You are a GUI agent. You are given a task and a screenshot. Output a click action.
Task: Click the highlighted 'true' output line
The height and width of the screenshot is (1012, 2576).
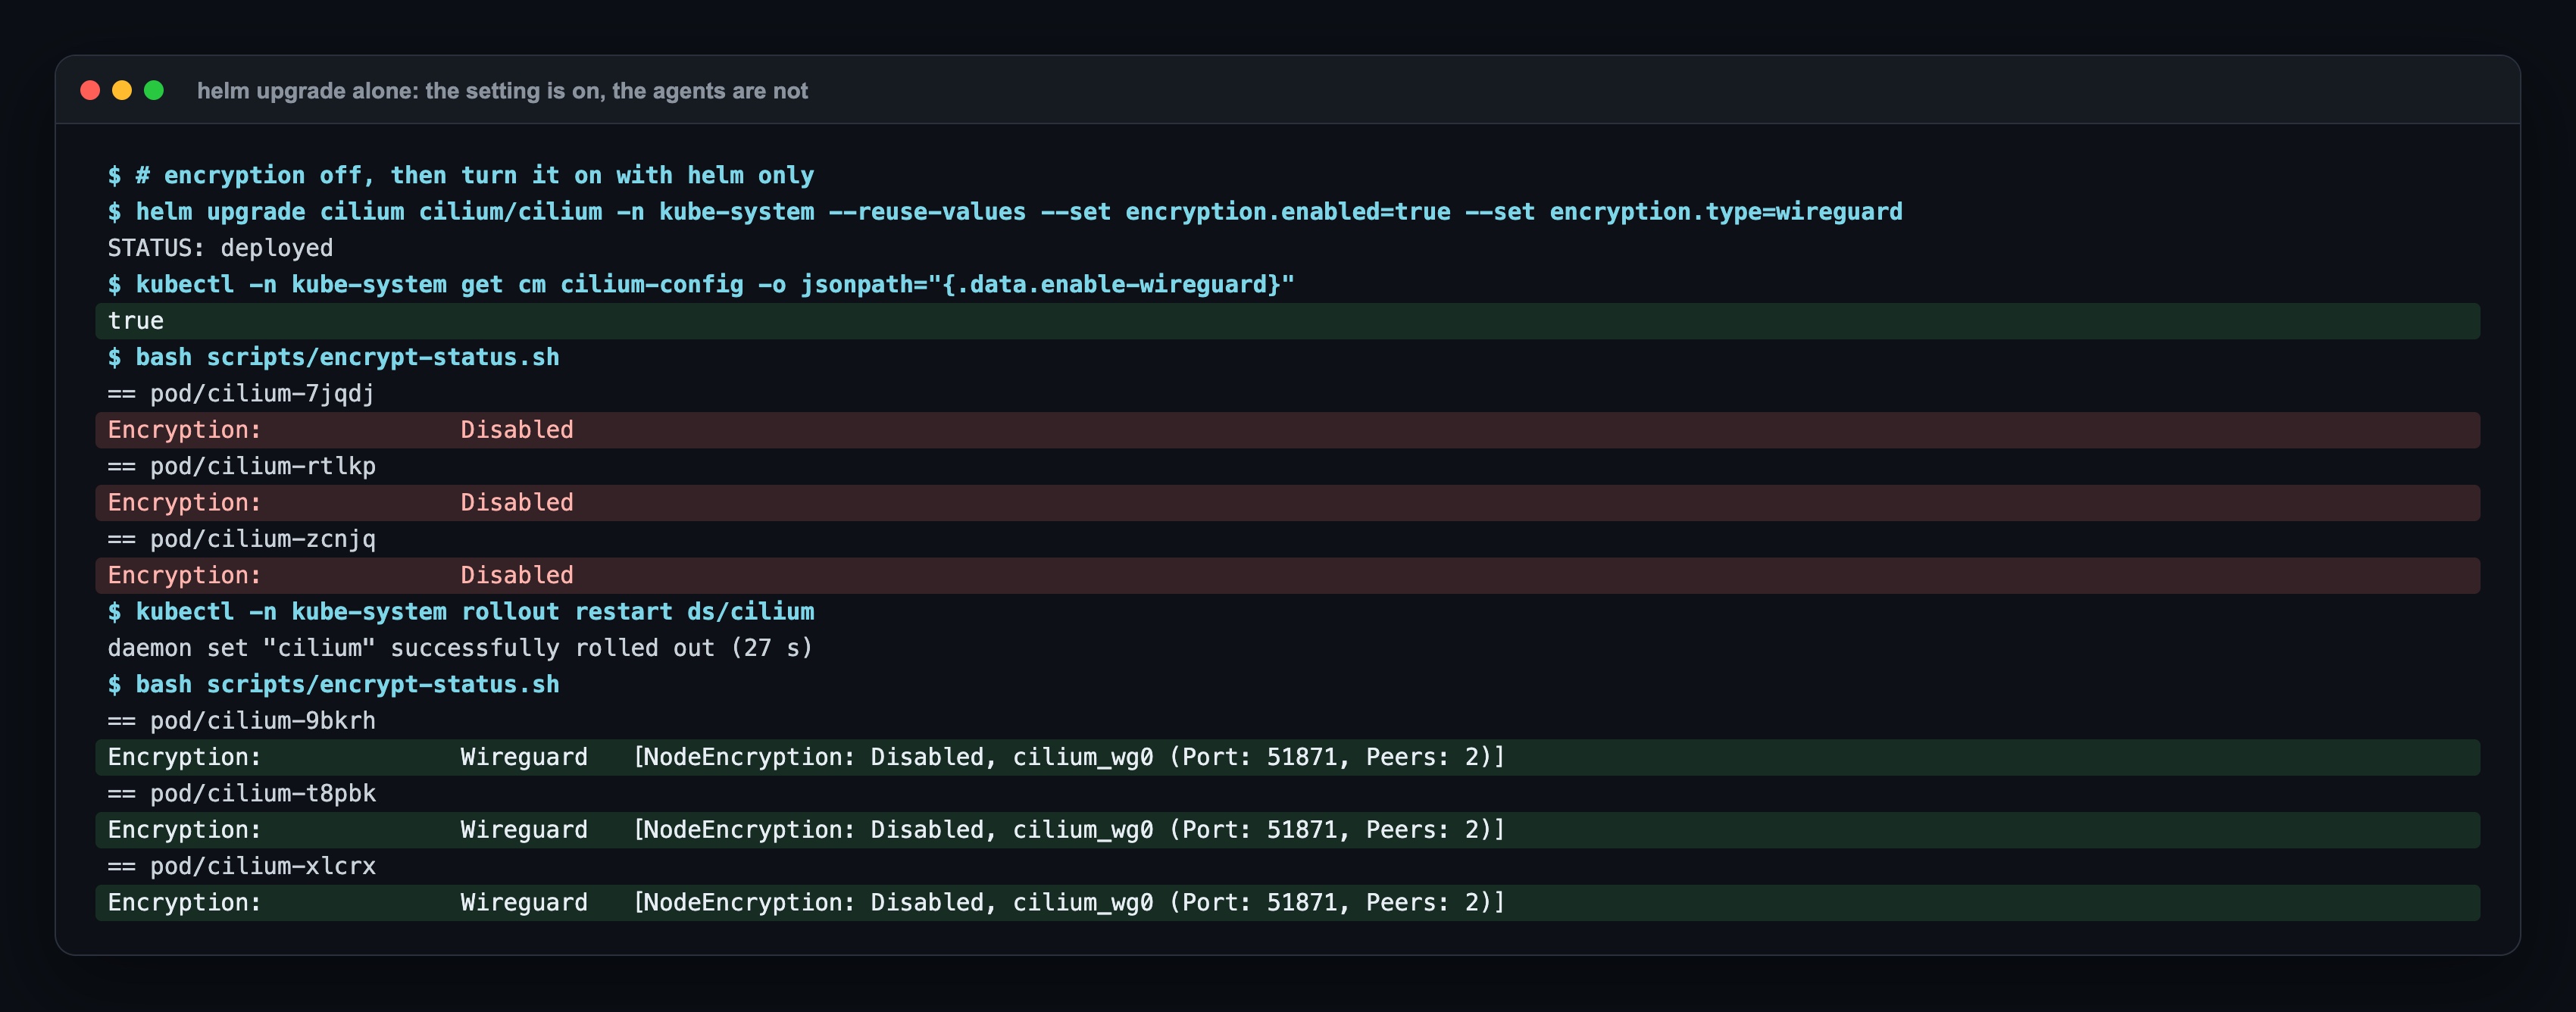point(1288,321)
